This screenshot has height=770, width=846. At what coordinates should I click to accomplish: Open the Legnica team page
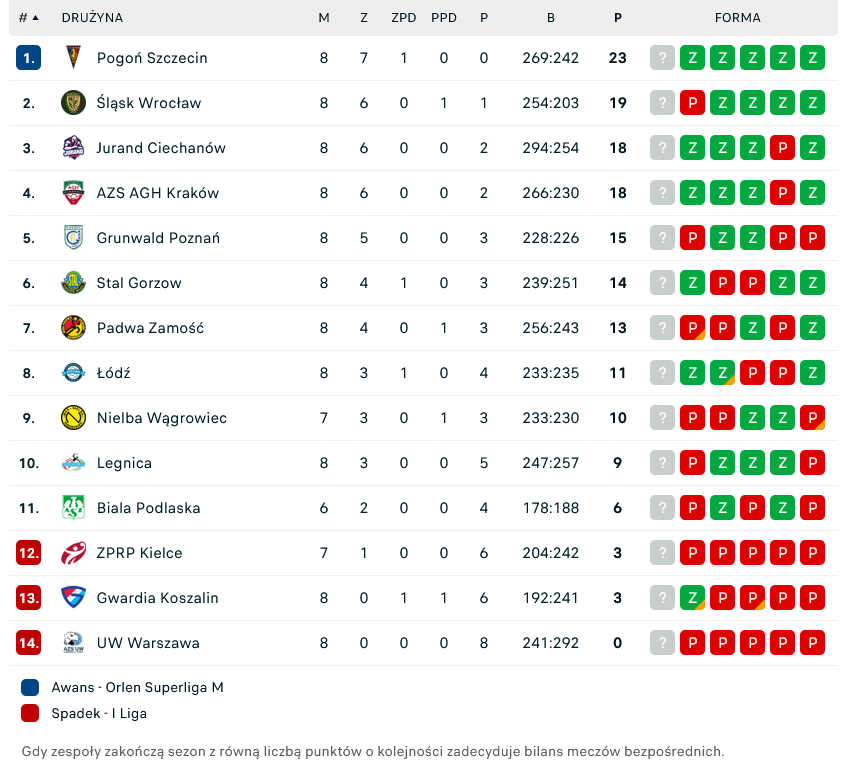click(124, 463)
